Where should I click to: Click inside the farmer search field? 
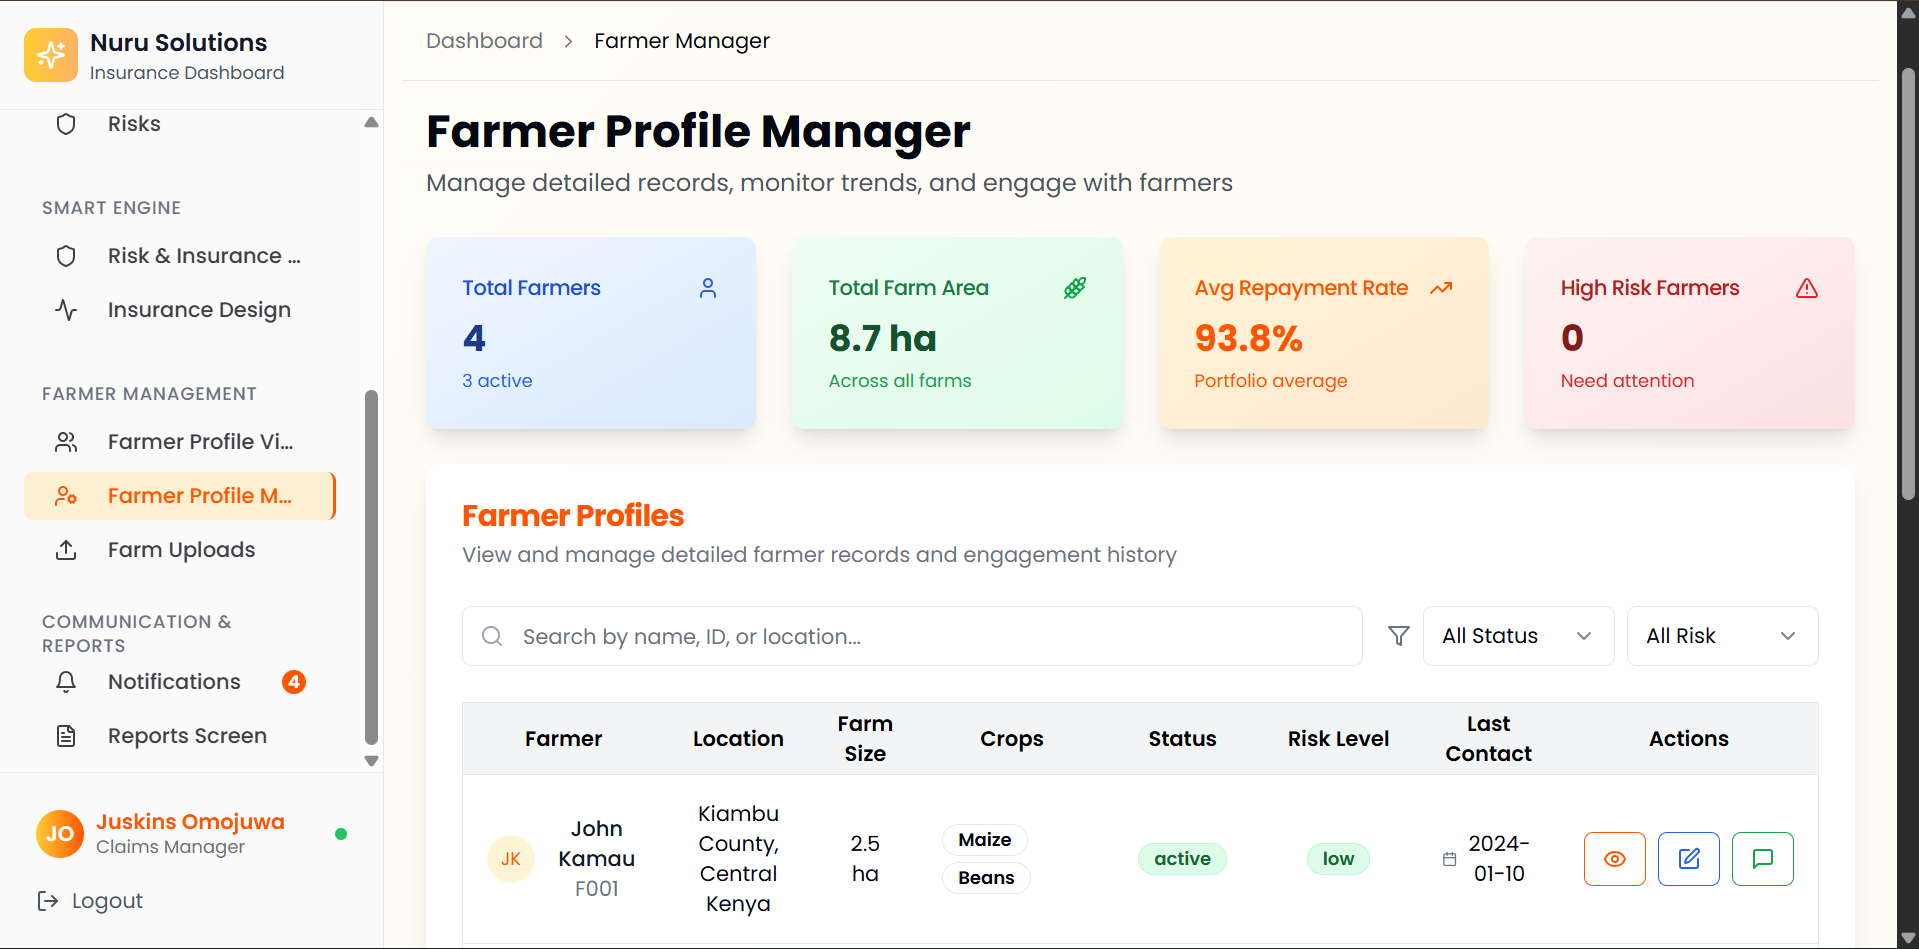click(x=912, y=636)
